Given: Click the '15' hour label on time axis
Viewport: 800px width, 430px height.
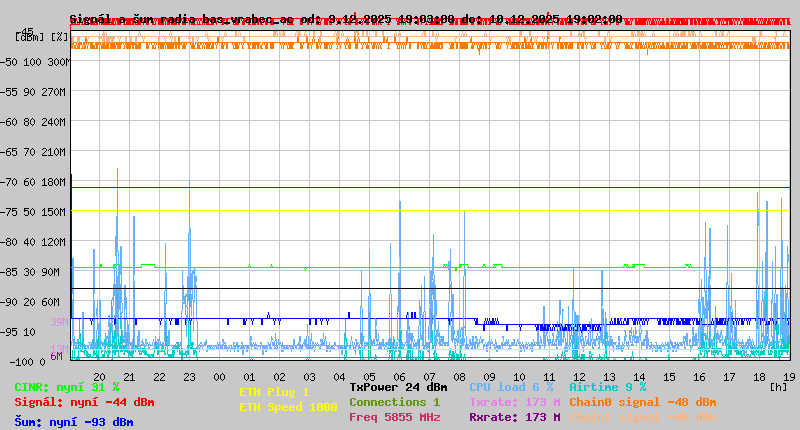Looking at the screenshot, I should point(669,377).
